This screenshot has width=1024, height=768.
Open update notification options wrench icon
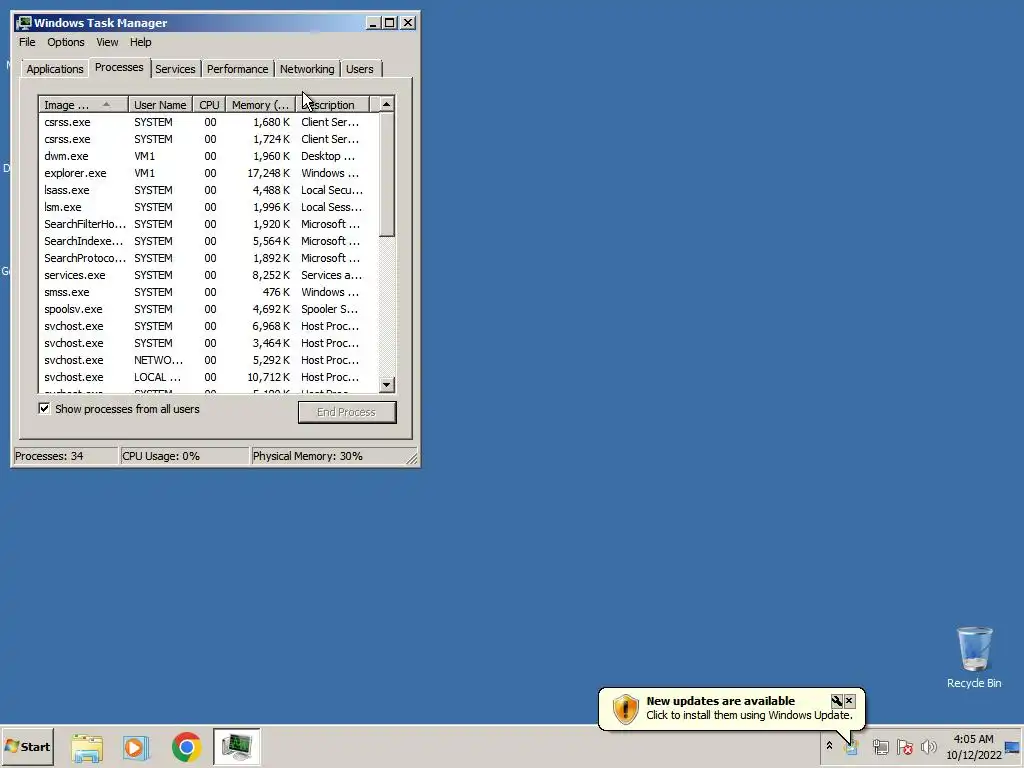tap(836, 701)
